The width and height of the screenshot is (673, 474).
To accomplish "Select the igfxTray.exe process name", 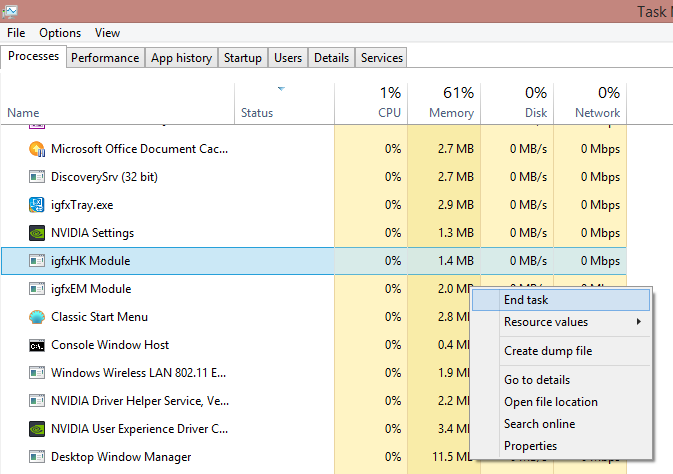I will pos(82,205).
